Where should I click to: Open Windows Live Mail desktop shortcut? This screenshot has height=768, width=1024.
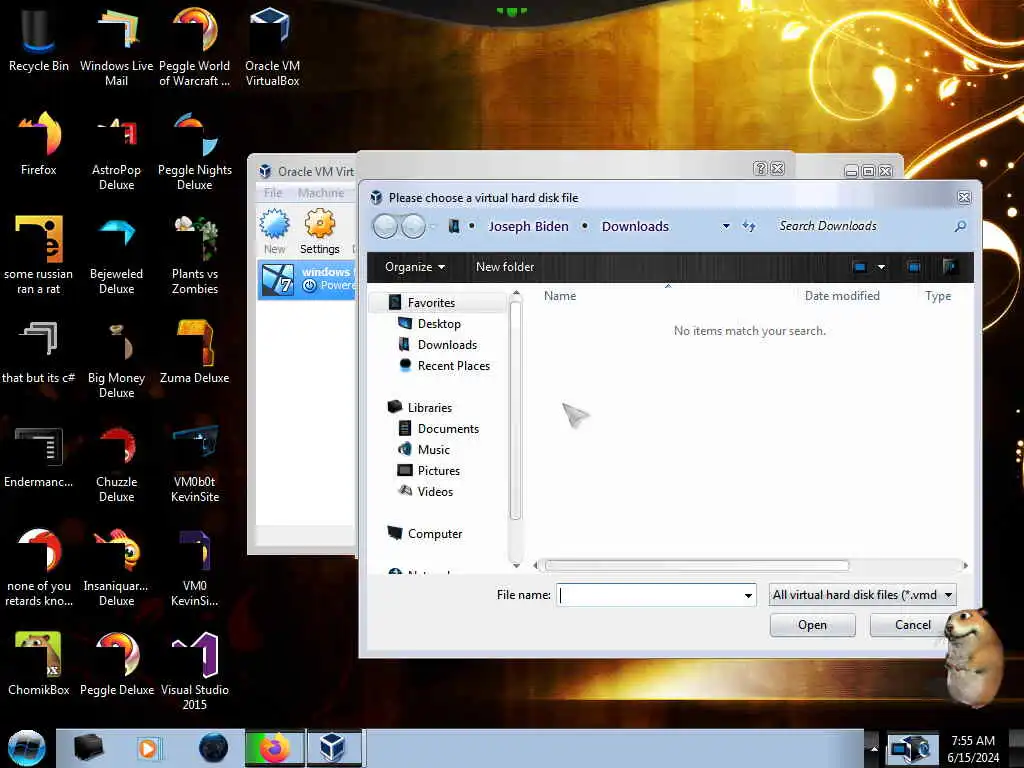point(116,46)
